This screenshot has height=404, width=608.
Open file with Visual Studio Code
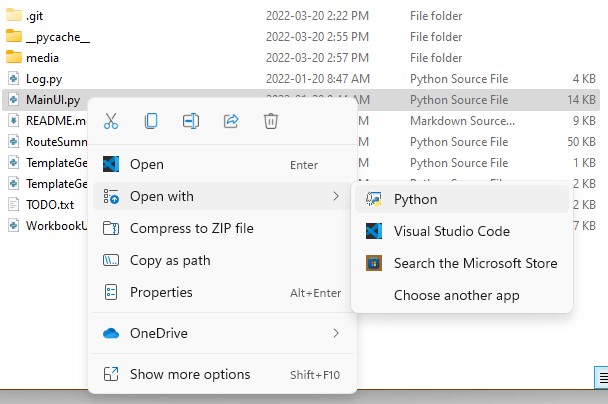click(451, 231)
